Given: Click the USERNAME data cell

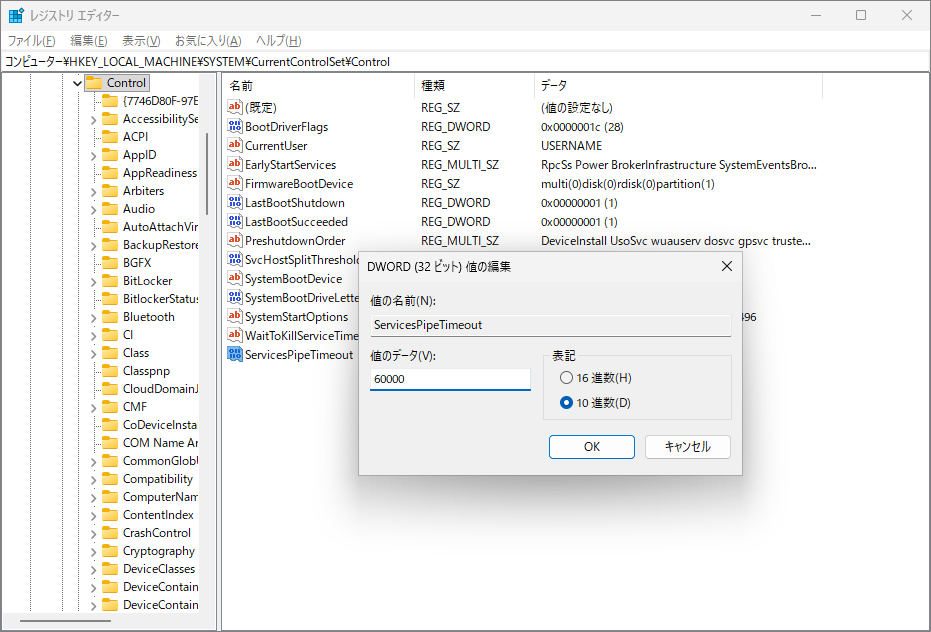Looking at the screenshot, I should pos(571,146).
